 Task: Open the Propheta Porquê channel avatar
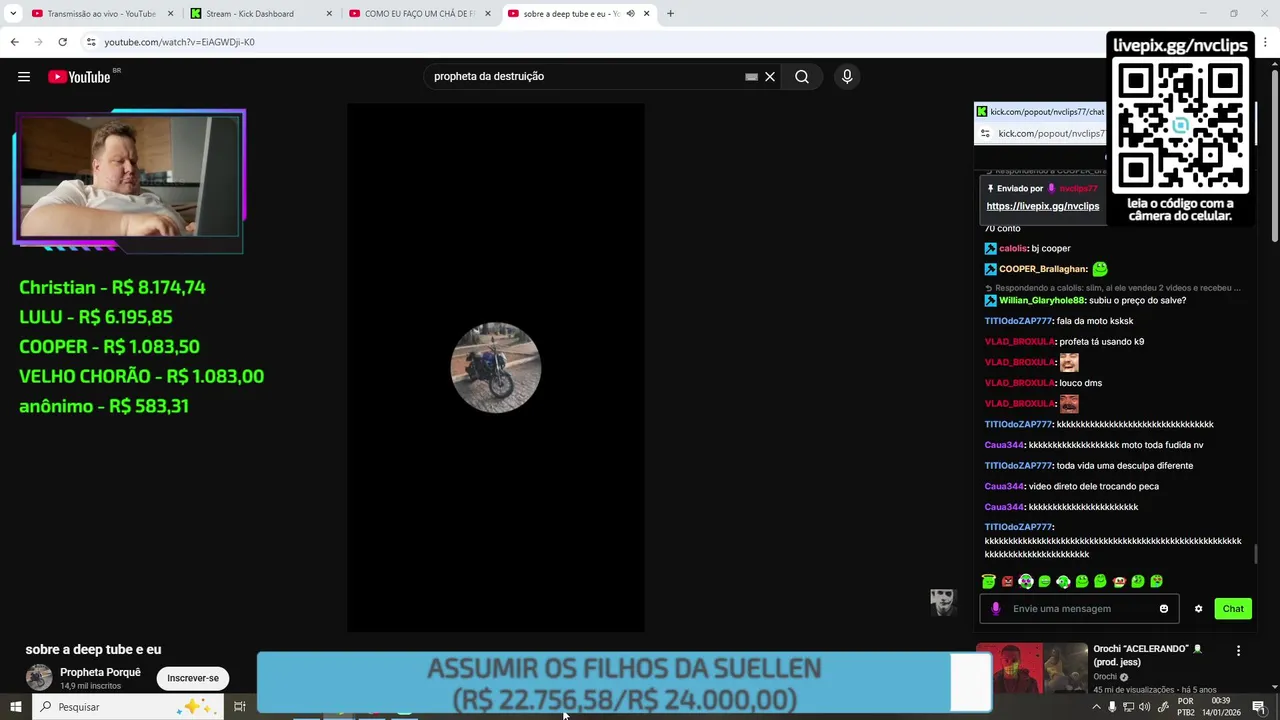tap(39, 678)
